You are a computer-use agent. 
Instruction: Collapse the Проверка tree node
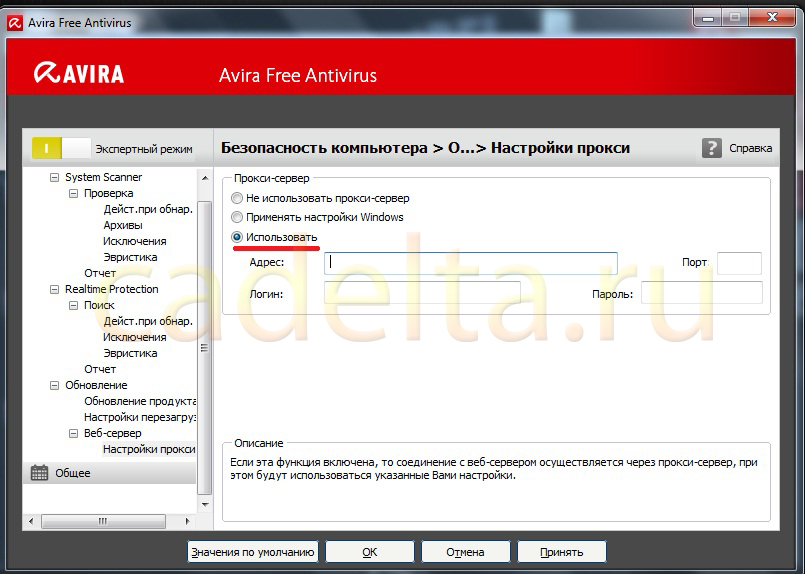click(73, 194)
